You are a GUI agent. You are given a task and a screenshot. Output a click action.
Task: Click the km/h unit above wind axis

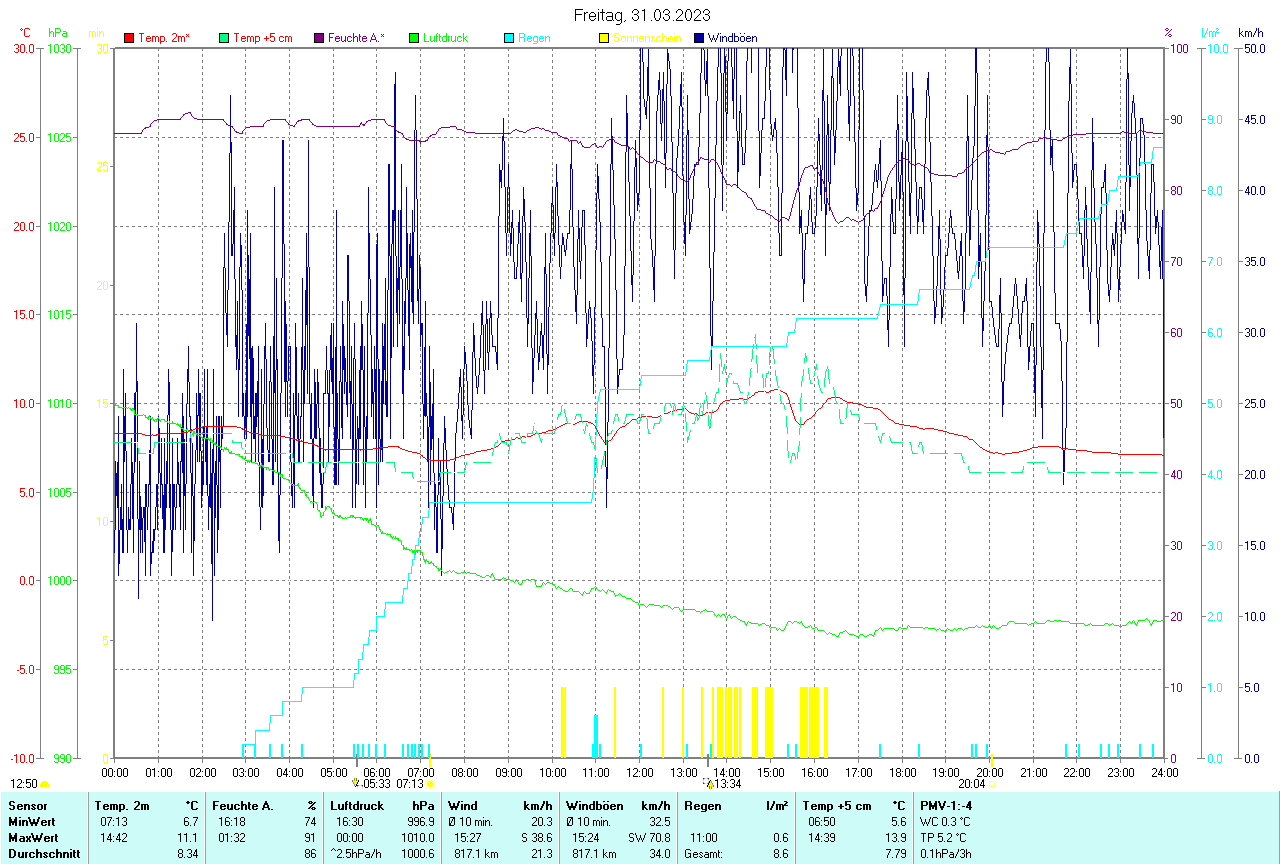[x=1250, y=34]
